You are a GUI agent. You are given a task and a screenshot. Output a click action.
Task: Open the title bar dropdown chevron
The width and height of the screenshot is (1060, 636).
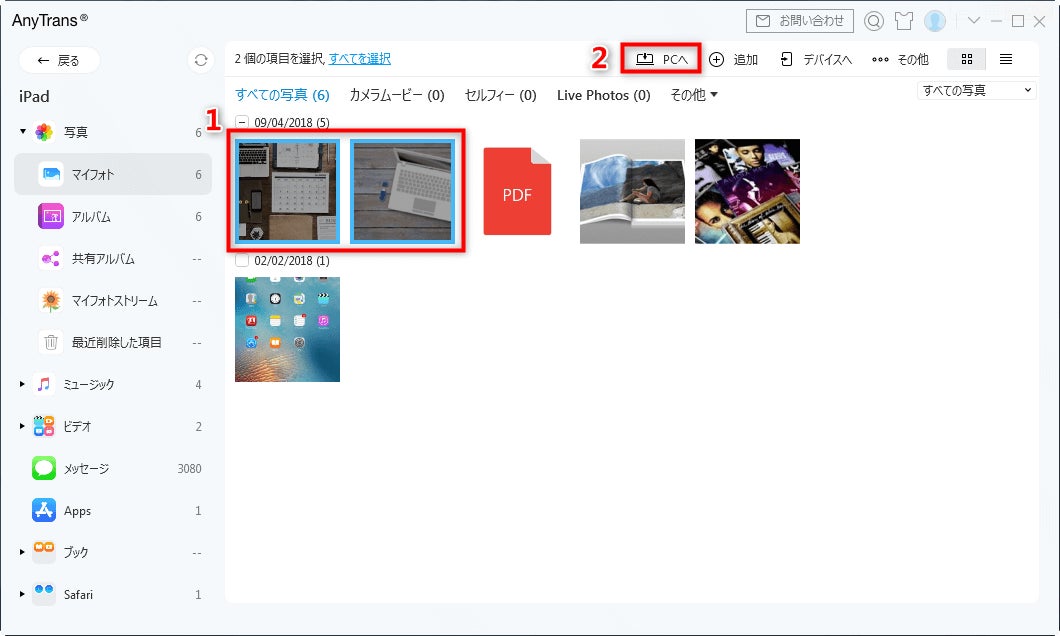click(x=973, y=20)
